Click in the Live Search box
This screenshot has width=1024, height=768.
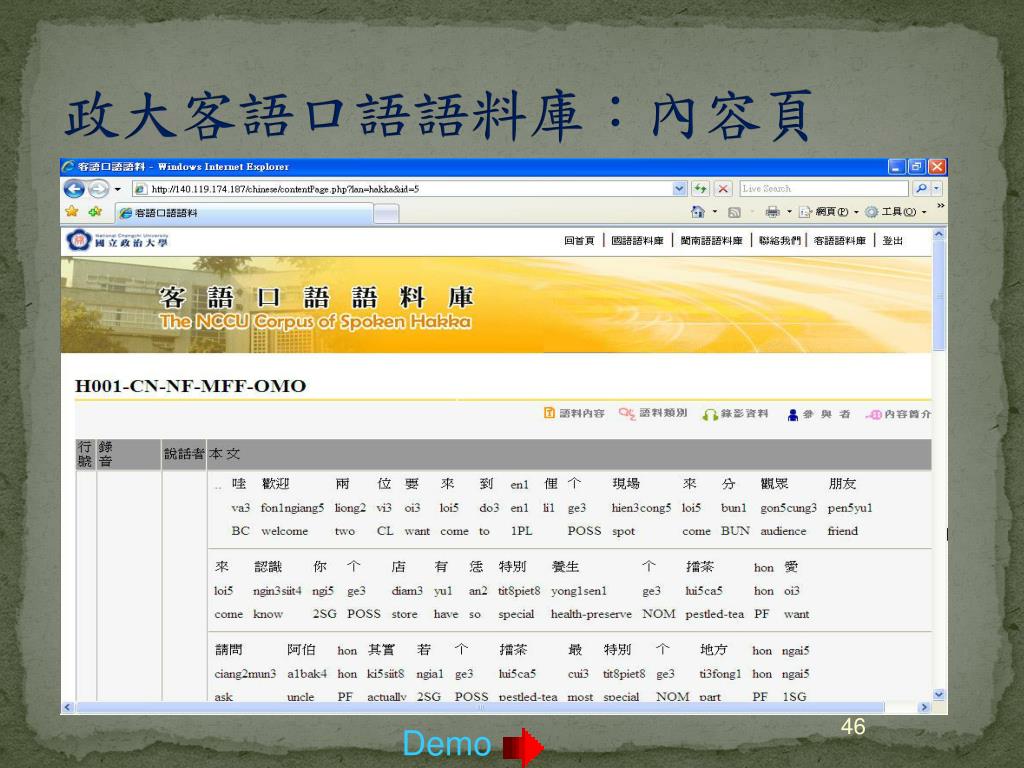(x=824, y=189)
